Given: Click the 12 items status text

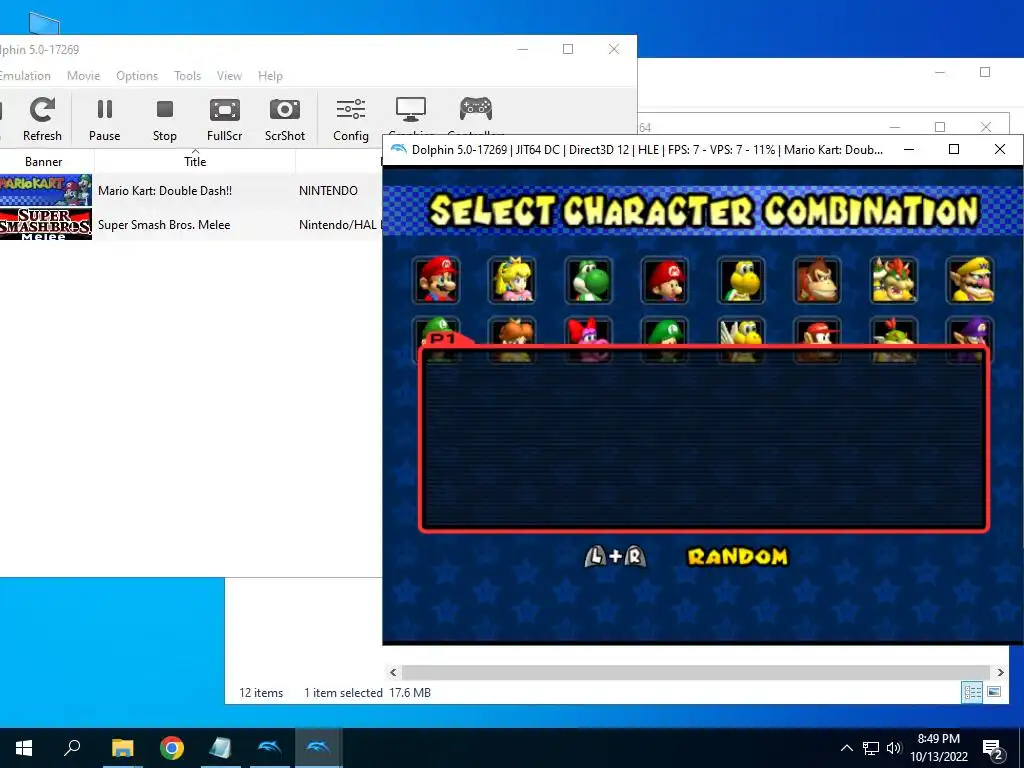Looking at the screenshot, I should 261,693.
